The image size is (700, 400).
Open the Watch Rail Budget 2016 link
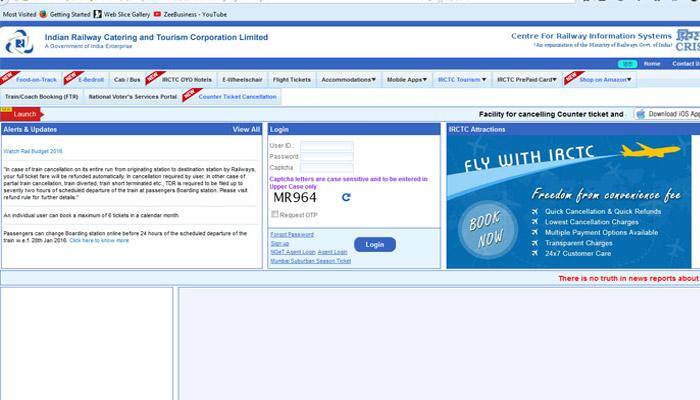33,151
